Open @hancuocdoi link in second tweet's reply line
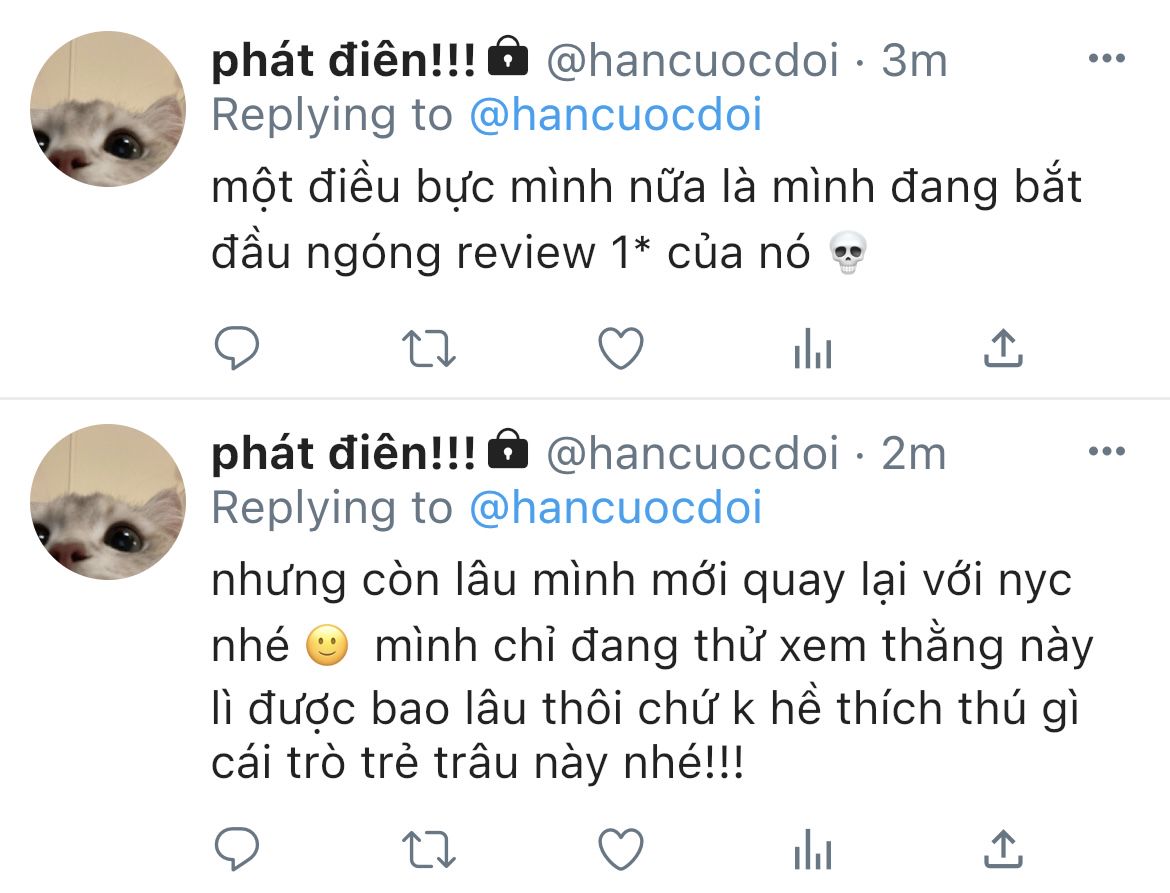 (616, 508)
